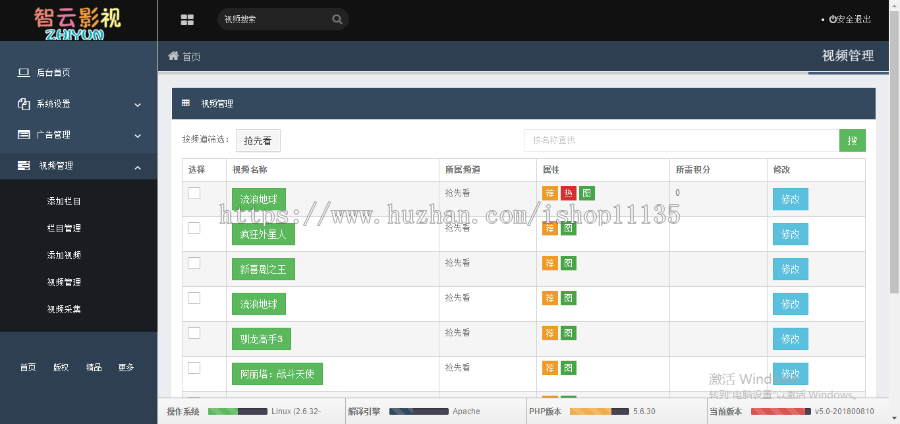This screenshot has height=424, width=900.
Task: Click the 荐 tag in 阿丽塔：战斗天使 row
Action: point(550,368)
